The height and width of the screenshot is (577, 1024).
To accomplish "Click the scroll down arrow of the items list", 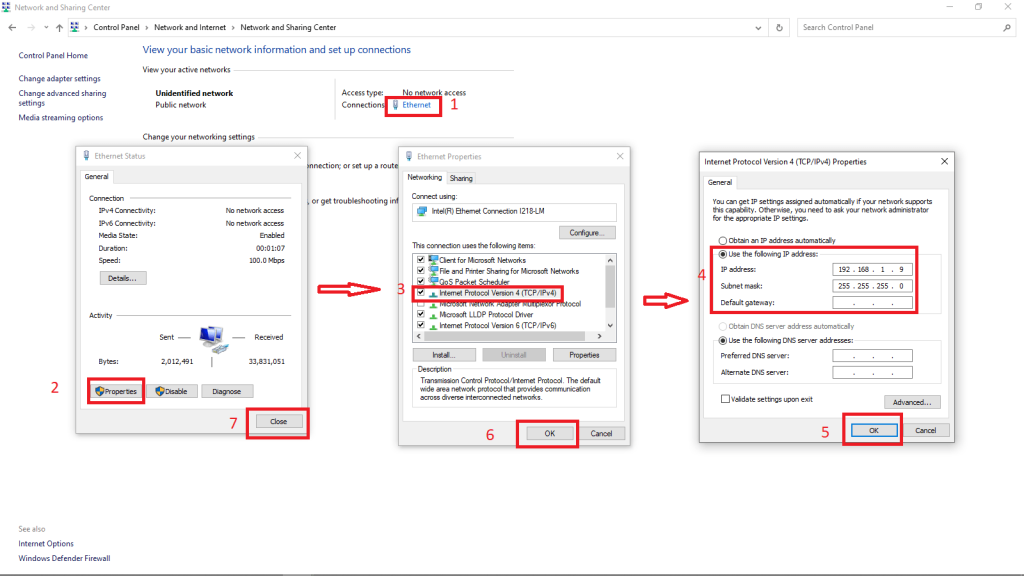I will [x=610, y=325].
